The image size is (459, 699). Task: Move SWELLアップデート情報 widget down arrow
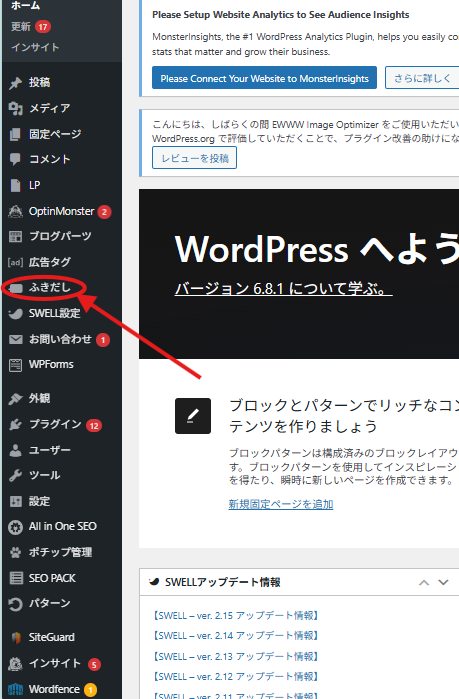[443, 583]
